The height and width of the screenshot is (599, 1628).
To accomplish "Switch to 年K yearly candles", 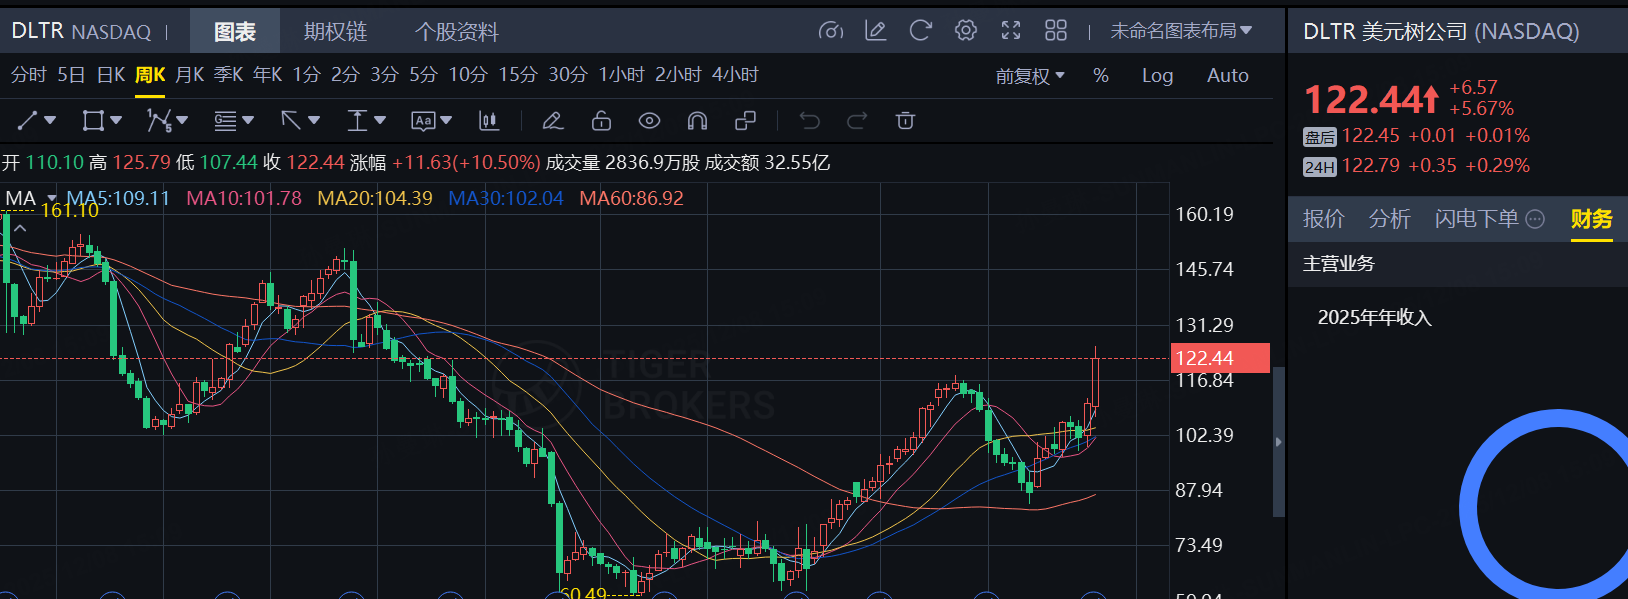I will click(268, 75).
